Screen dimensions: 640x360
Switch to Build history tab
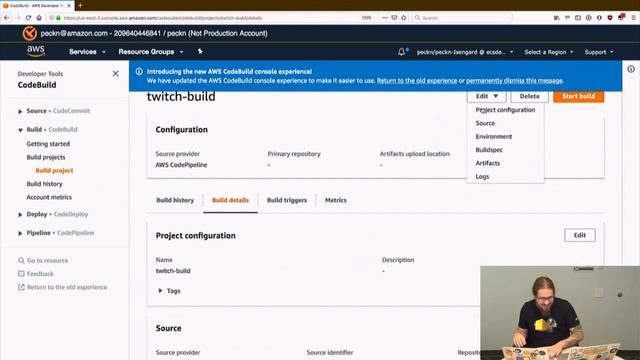tap(175, 200)
